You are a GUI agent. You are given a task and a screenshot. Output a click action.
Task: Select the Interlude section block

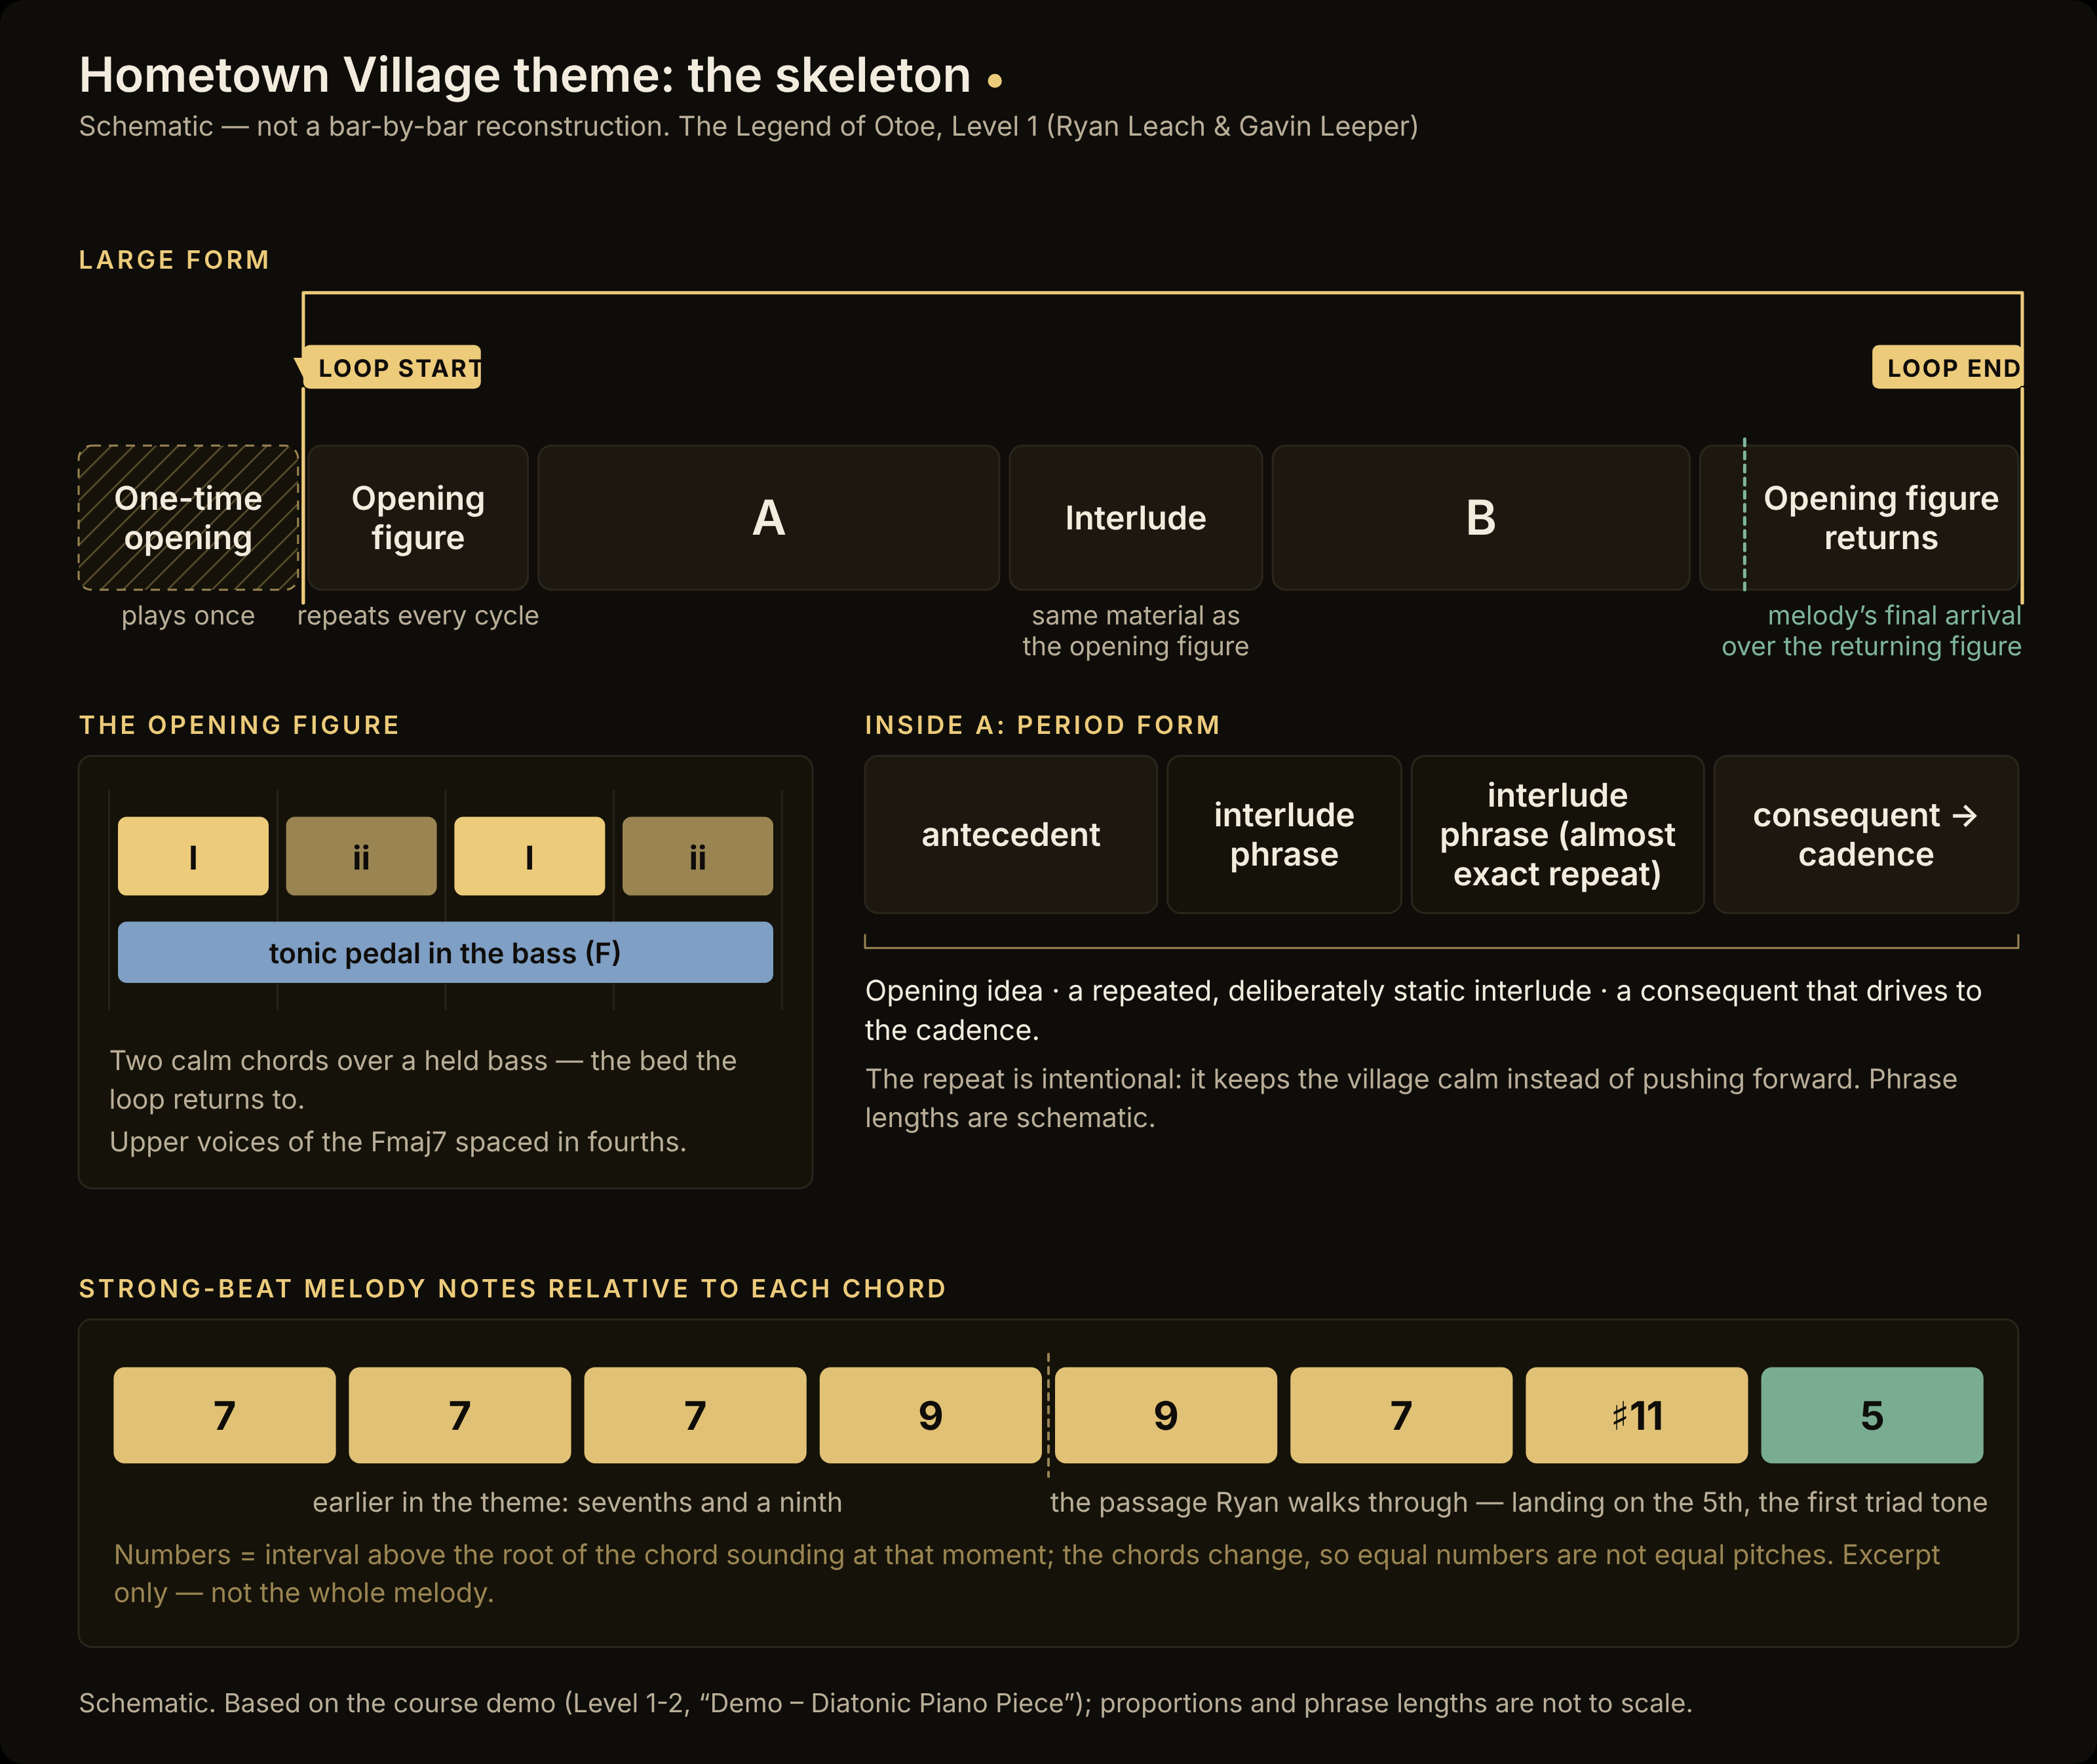click(x=1135, y=518)
